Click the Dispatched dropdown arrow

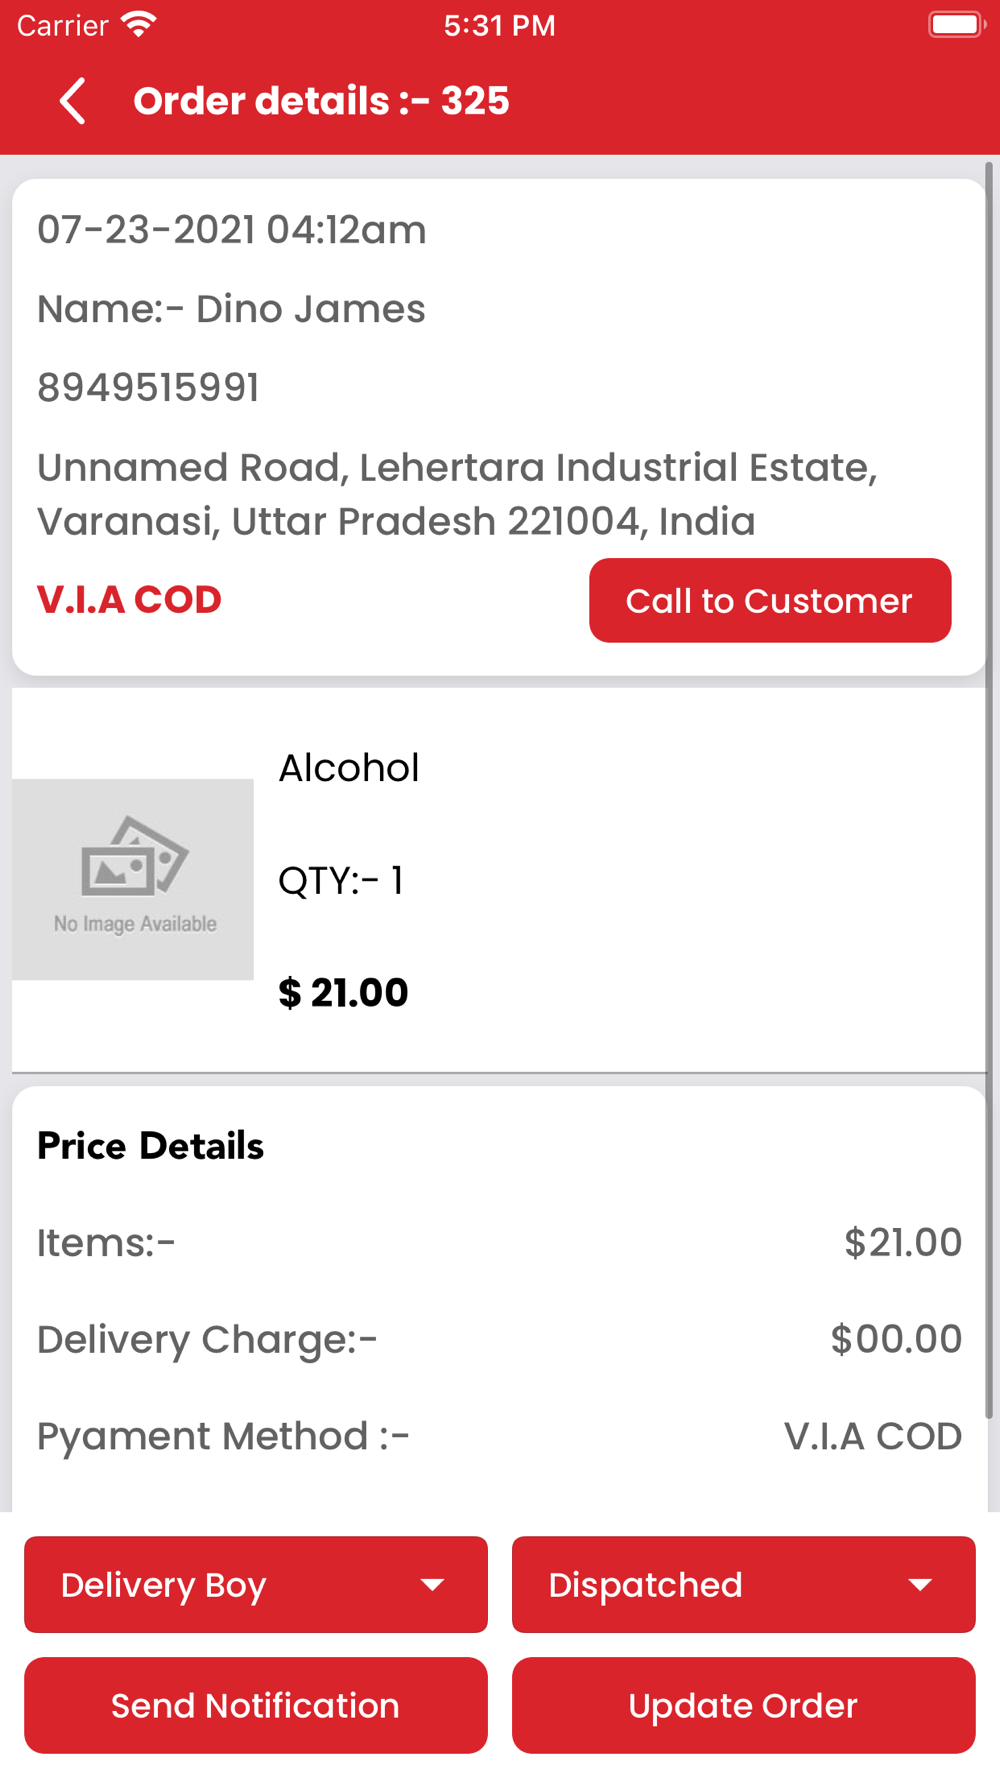point(920,1585)
